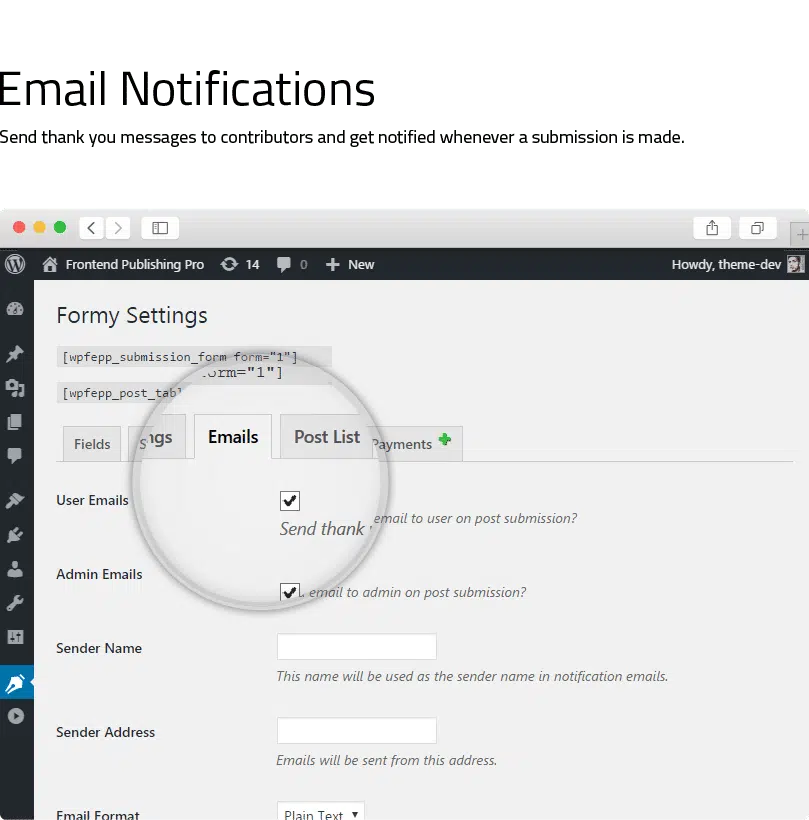Click the WordPress logo in admin bar
This screenshot has height=820, width=809.
15,264
